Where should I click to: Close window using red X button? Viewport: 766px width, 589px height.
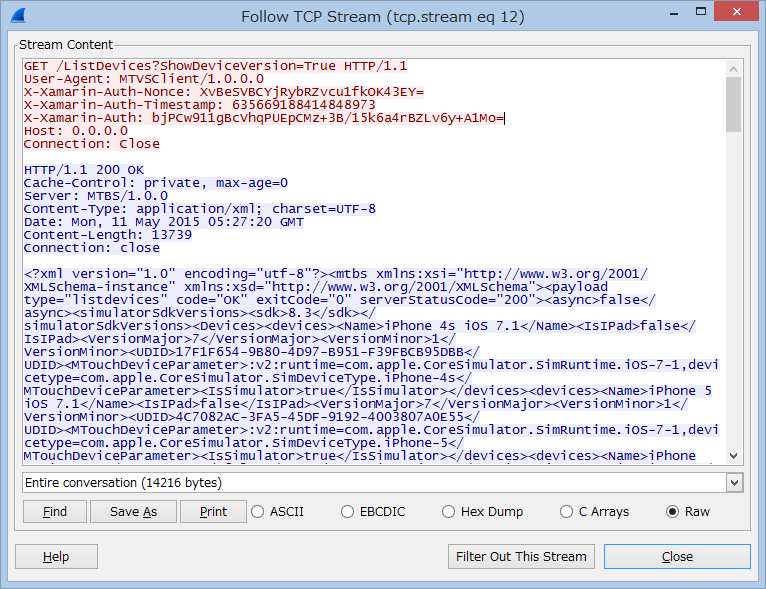[x=736, y=12]
